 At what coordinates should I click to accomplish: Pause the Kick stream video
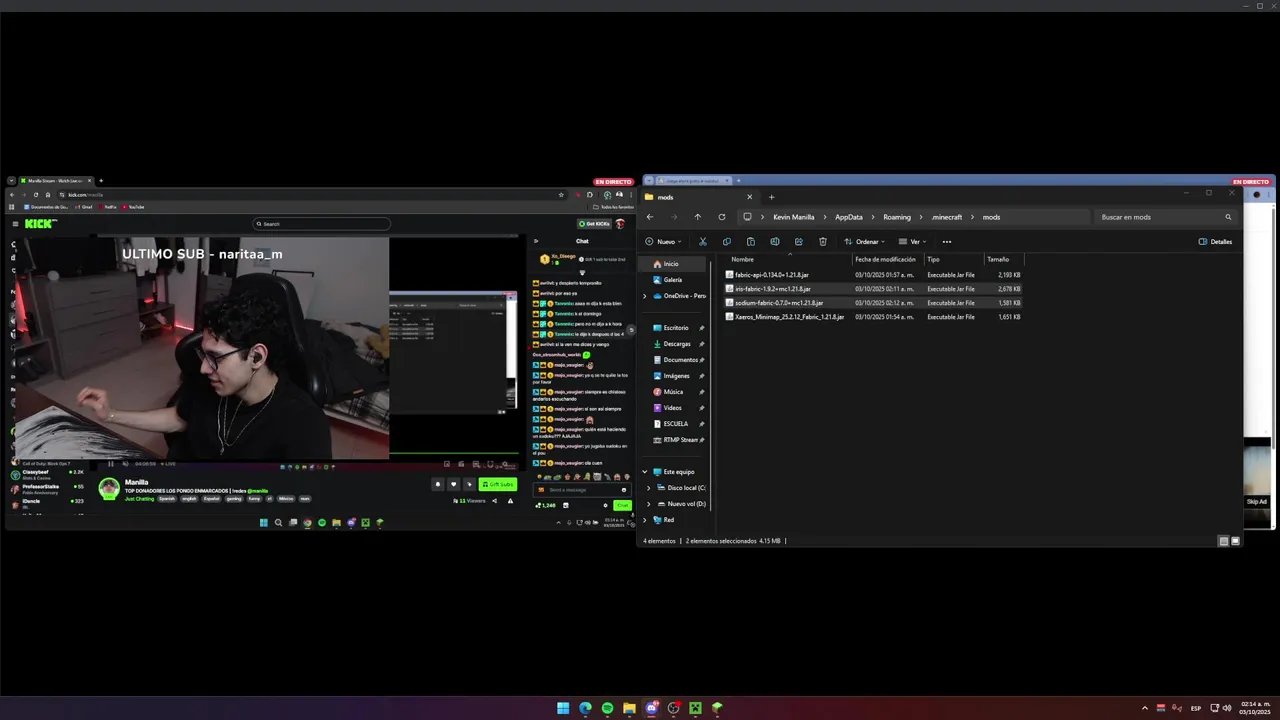tap(111, 464)
